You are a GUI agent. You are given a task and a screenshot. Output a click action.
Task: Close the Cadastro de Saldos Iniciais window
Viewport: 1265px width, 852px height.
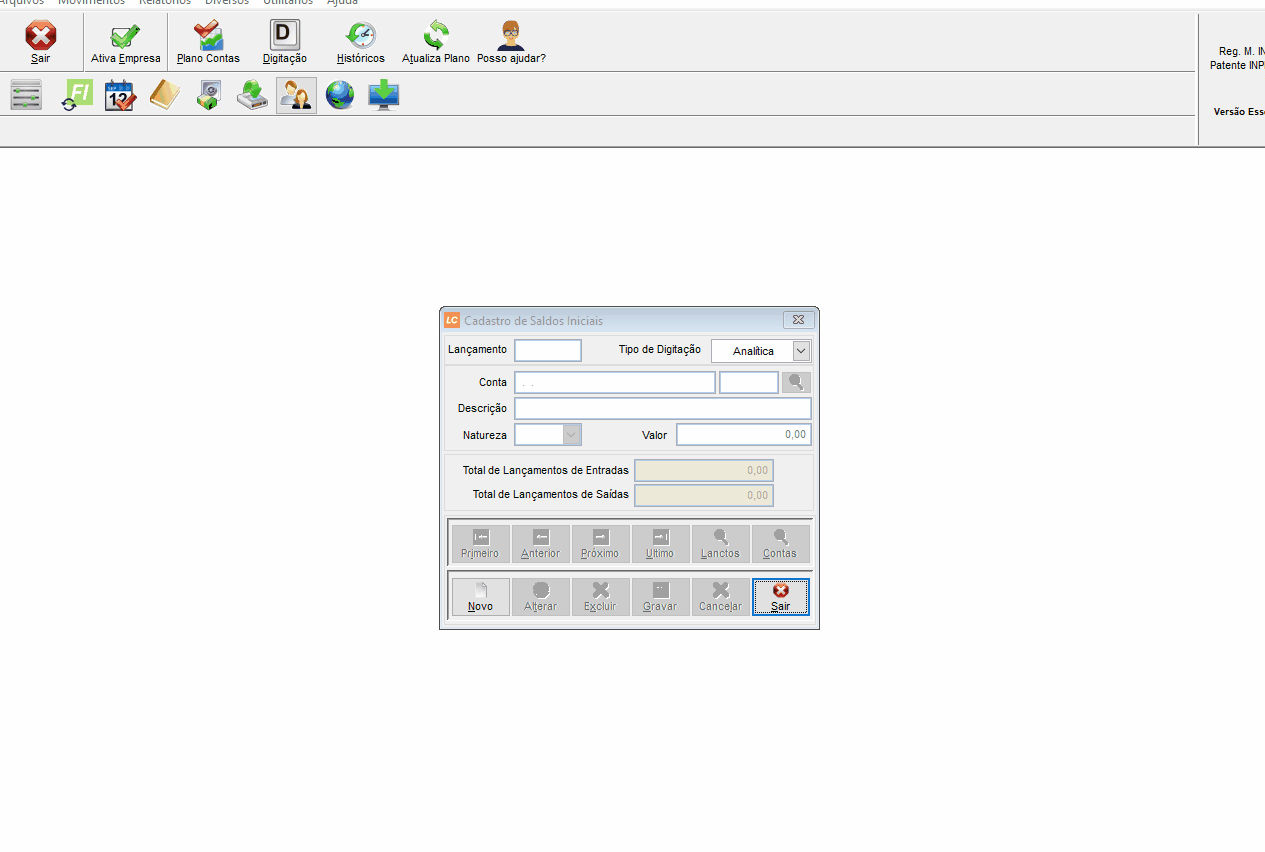(x=798, y=320)
